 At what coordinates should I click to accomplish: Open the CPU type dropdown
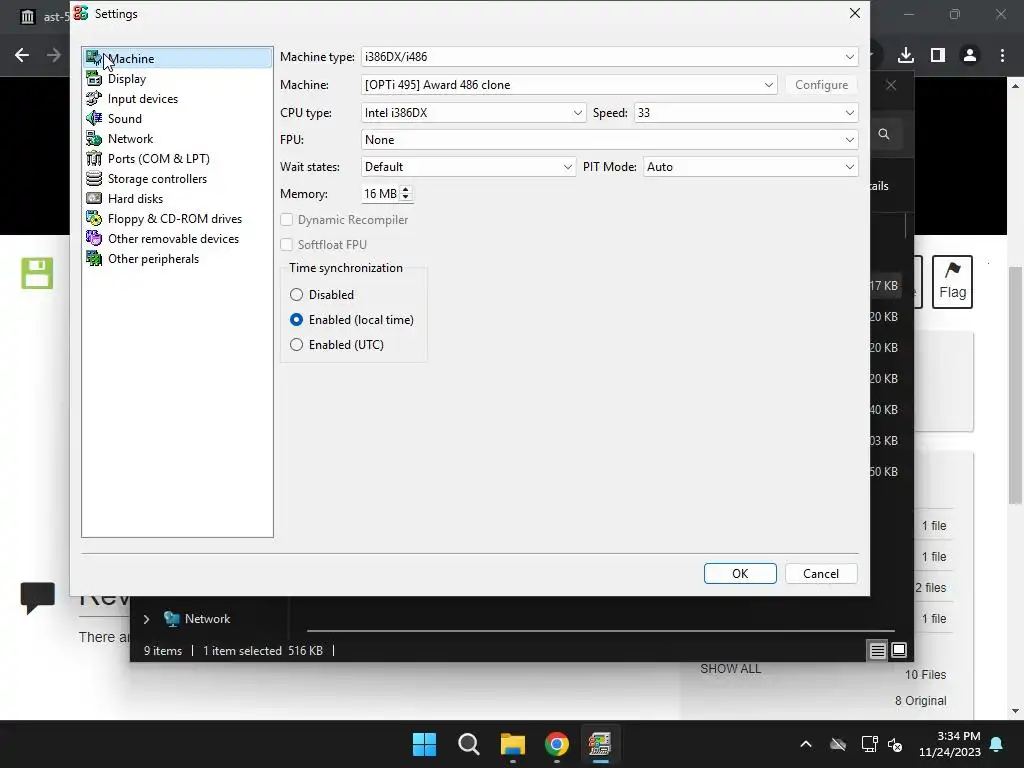tap(473, 112)
